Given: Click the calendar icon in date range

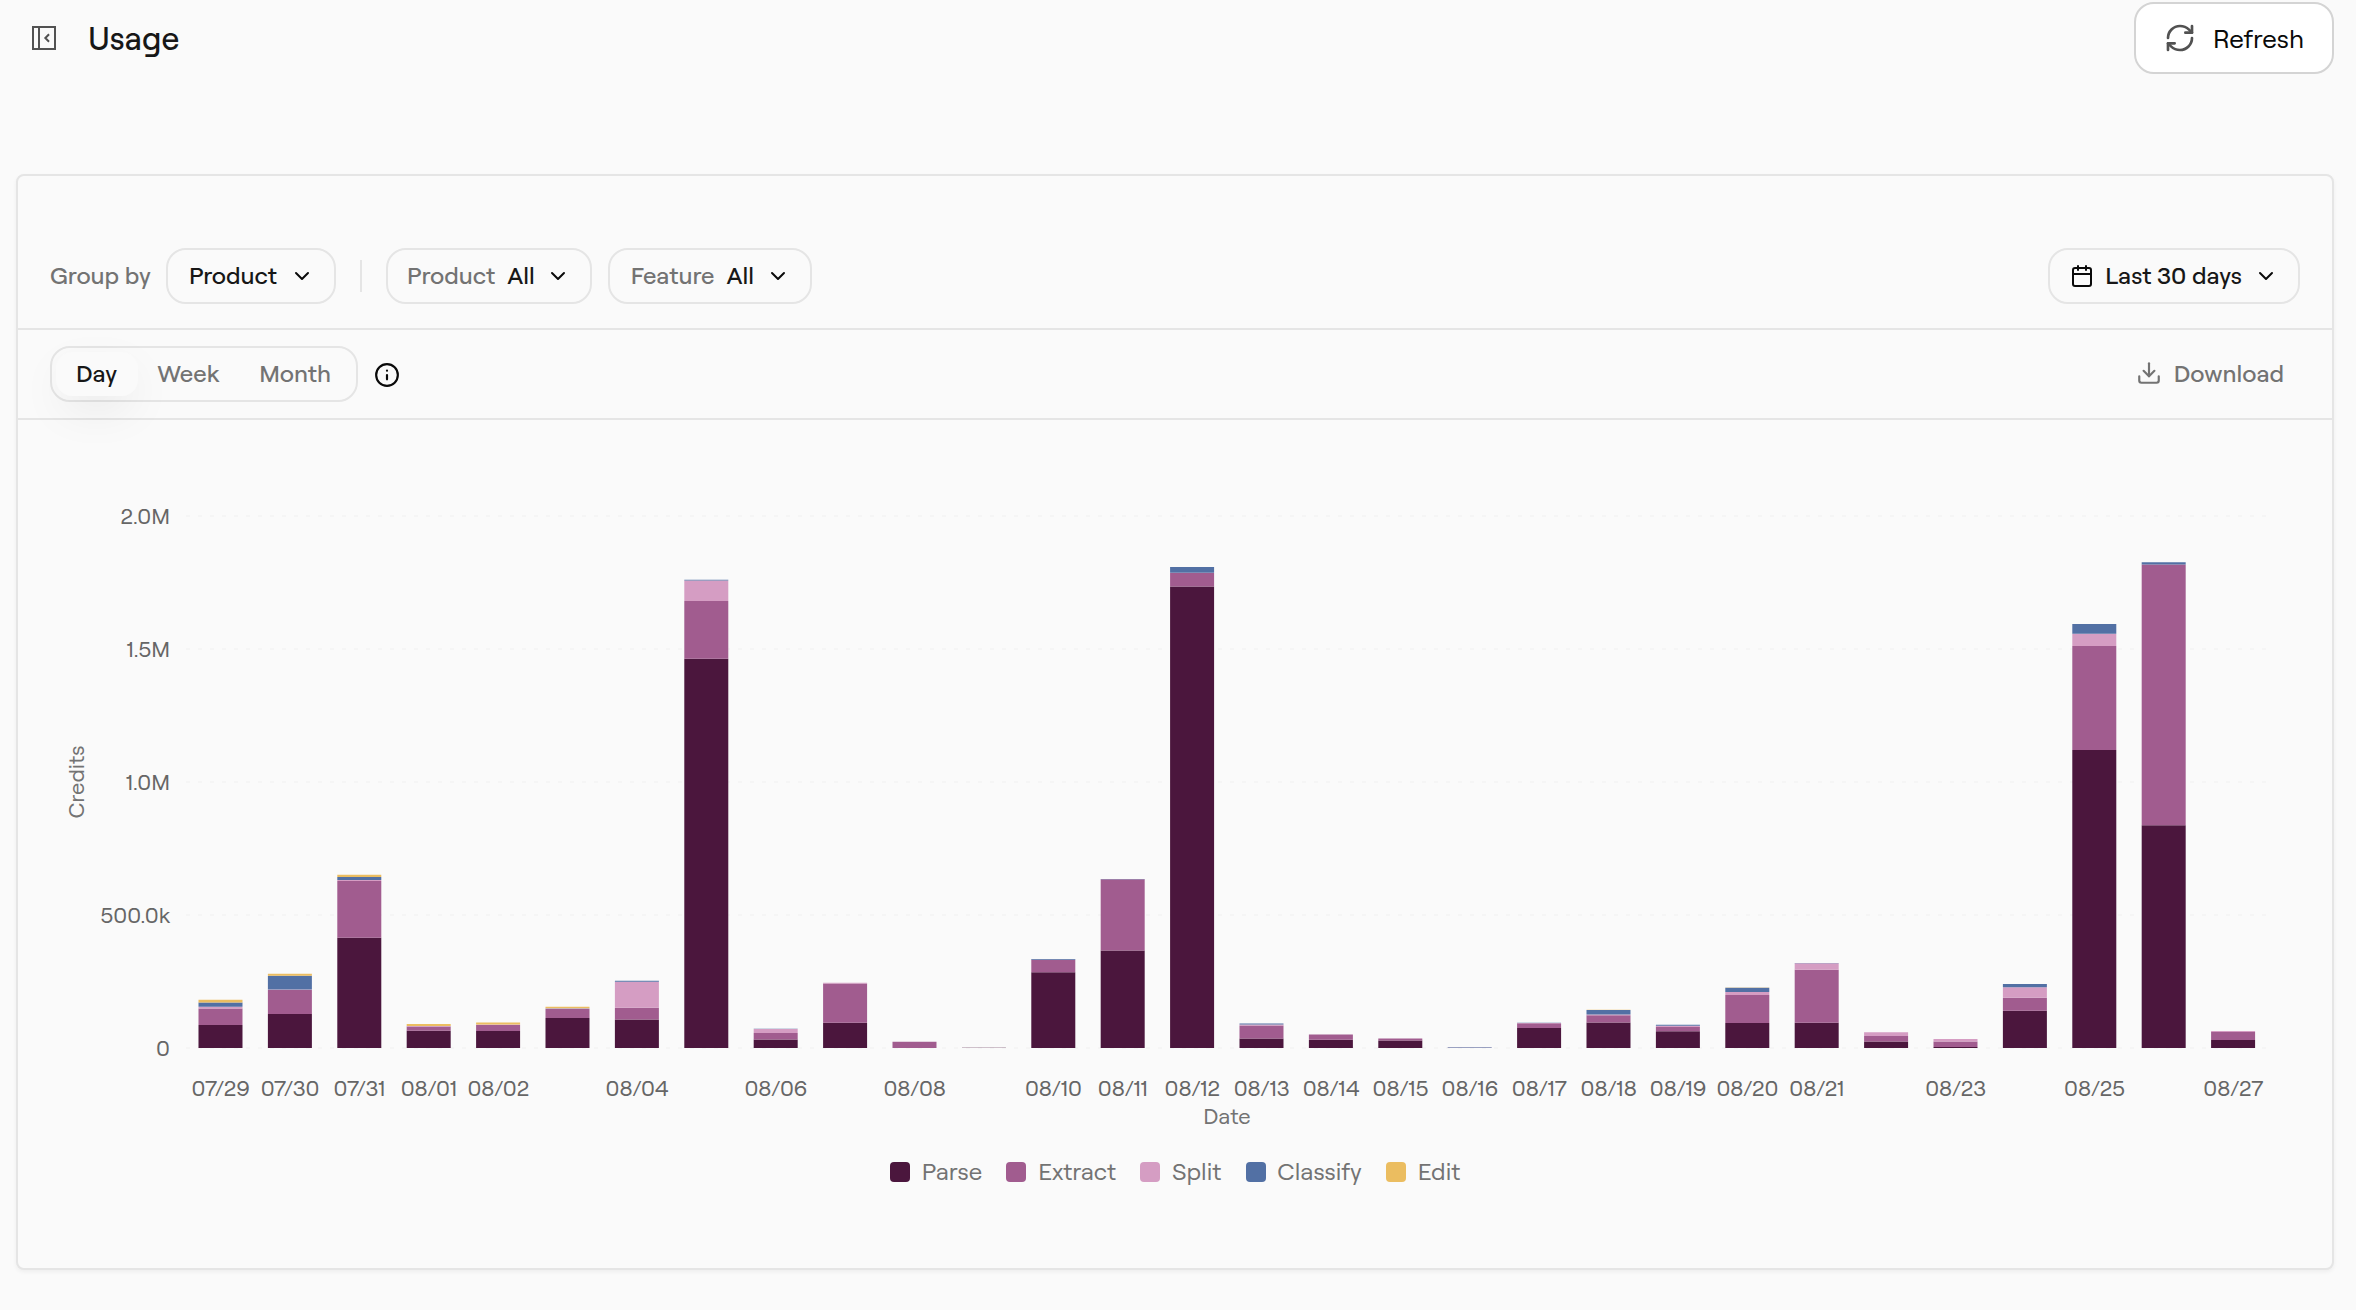Looking at the screenshot, I should tap(2082, 277).
